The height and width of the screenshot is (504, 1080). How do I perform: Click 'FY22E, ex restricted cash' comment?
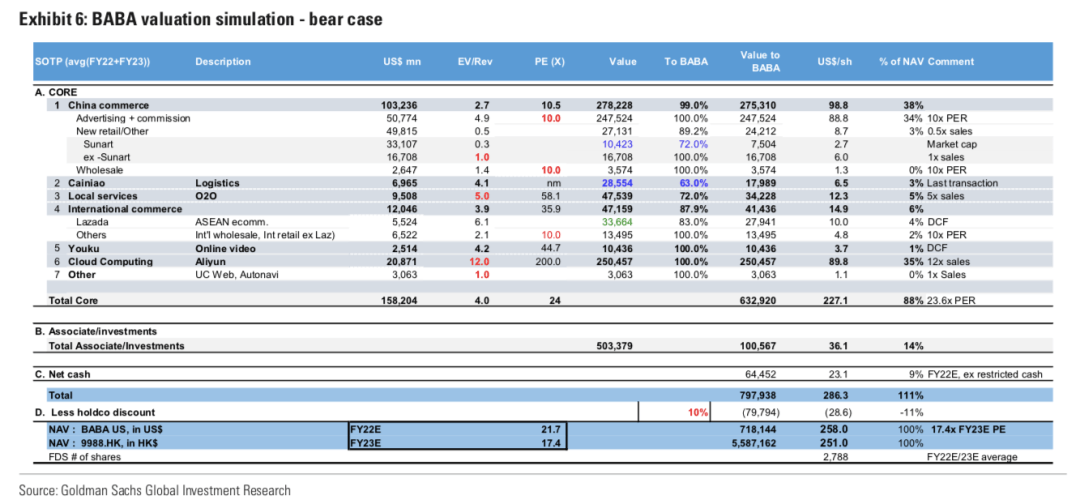pos(985,375)
